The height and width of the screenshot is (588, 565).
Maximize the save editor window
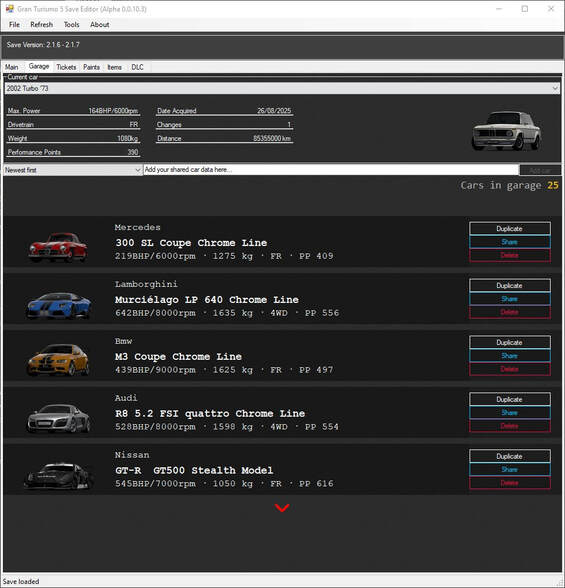[525, 9]
